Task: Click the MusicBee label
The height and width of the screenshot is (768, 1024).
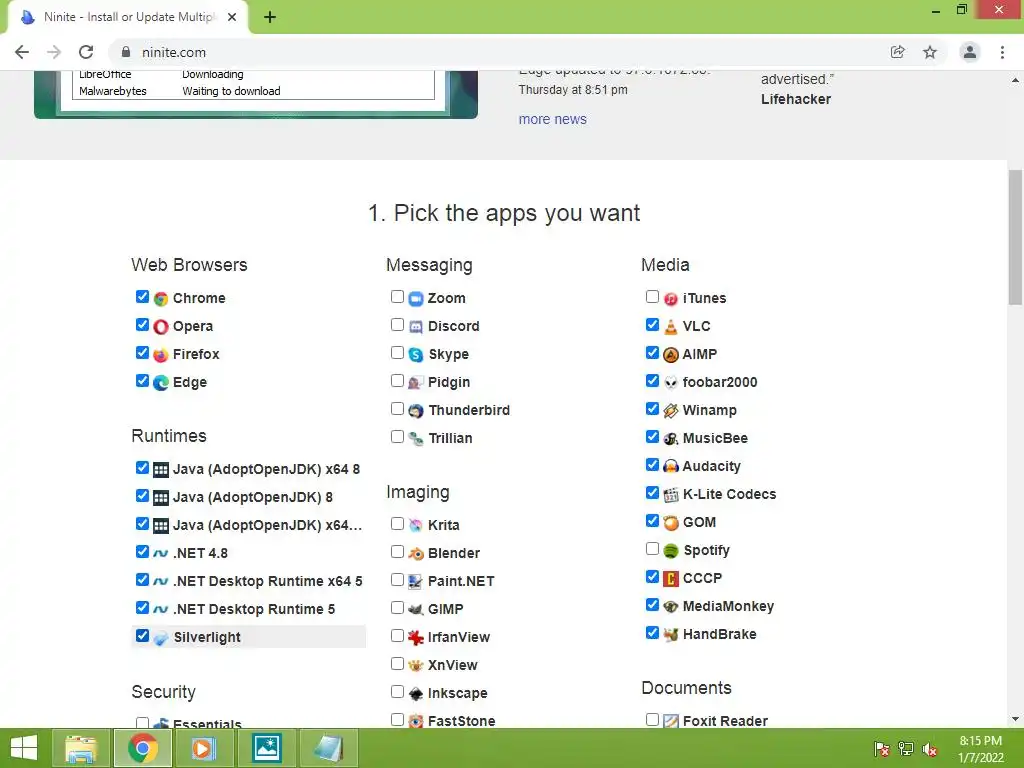Action: point(715,439)
